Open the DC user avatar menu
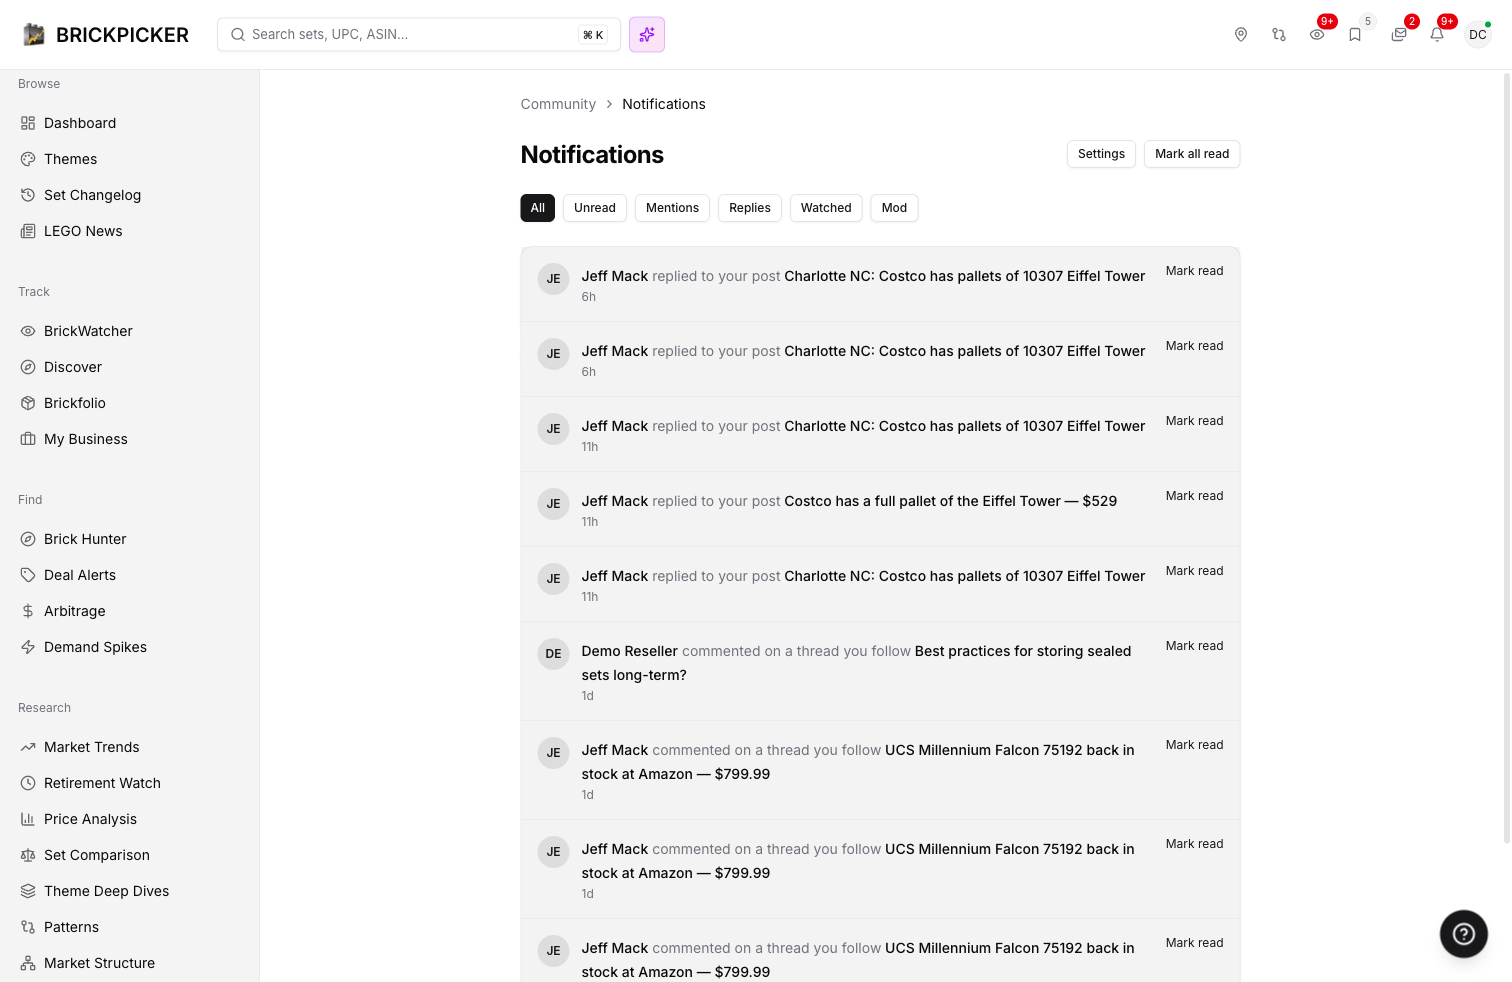 [1478, 35]
